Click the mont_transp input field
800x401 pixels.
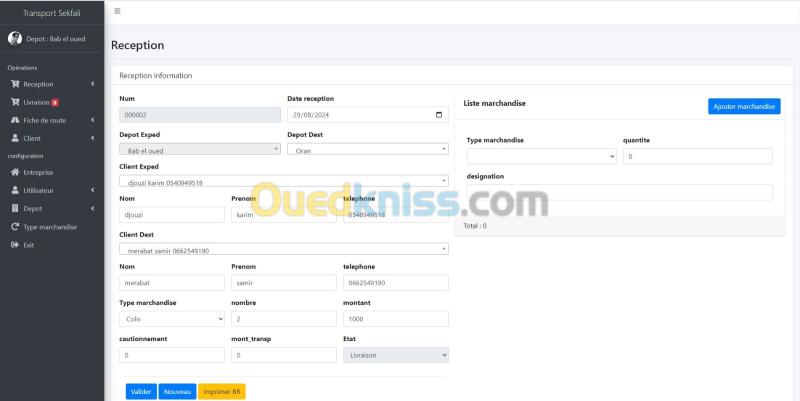[x=284, y=355]
